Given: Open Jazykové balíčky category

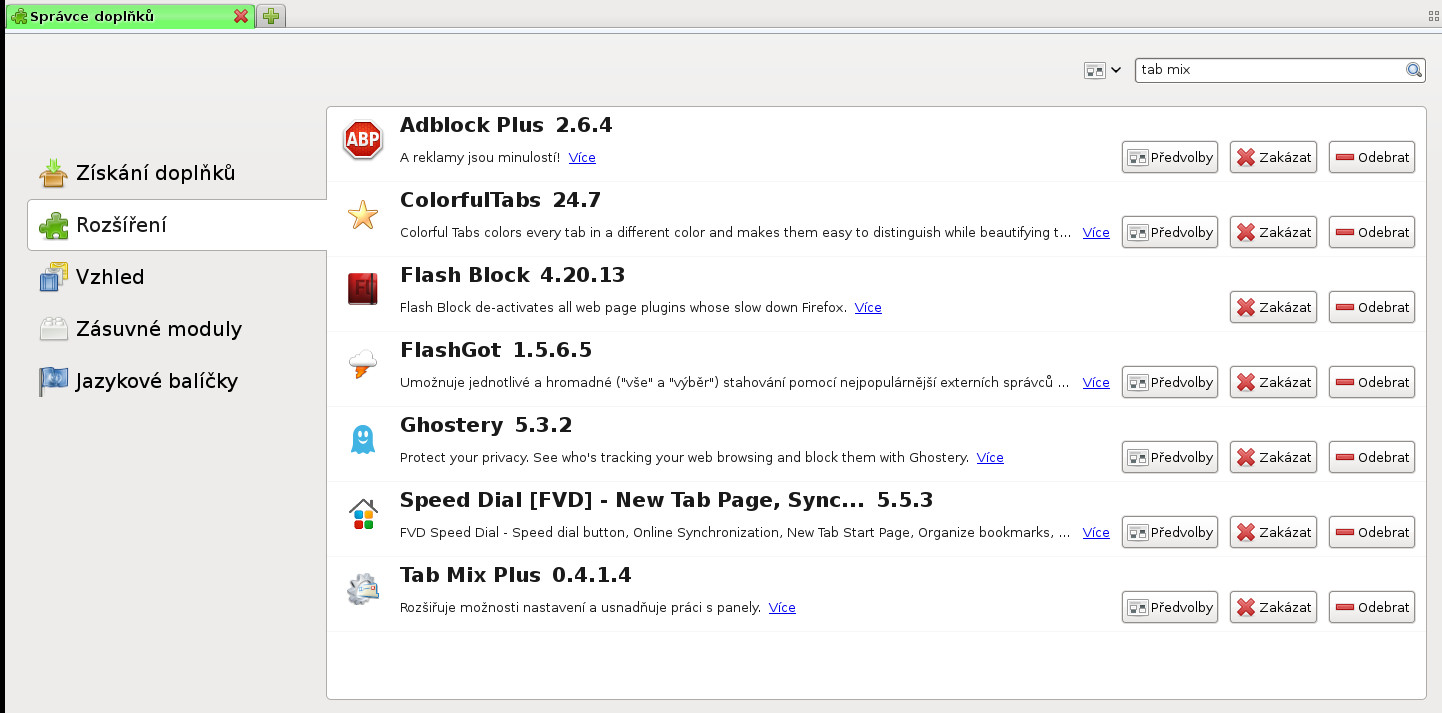Looking at the screenshot, I should point(177,381).
